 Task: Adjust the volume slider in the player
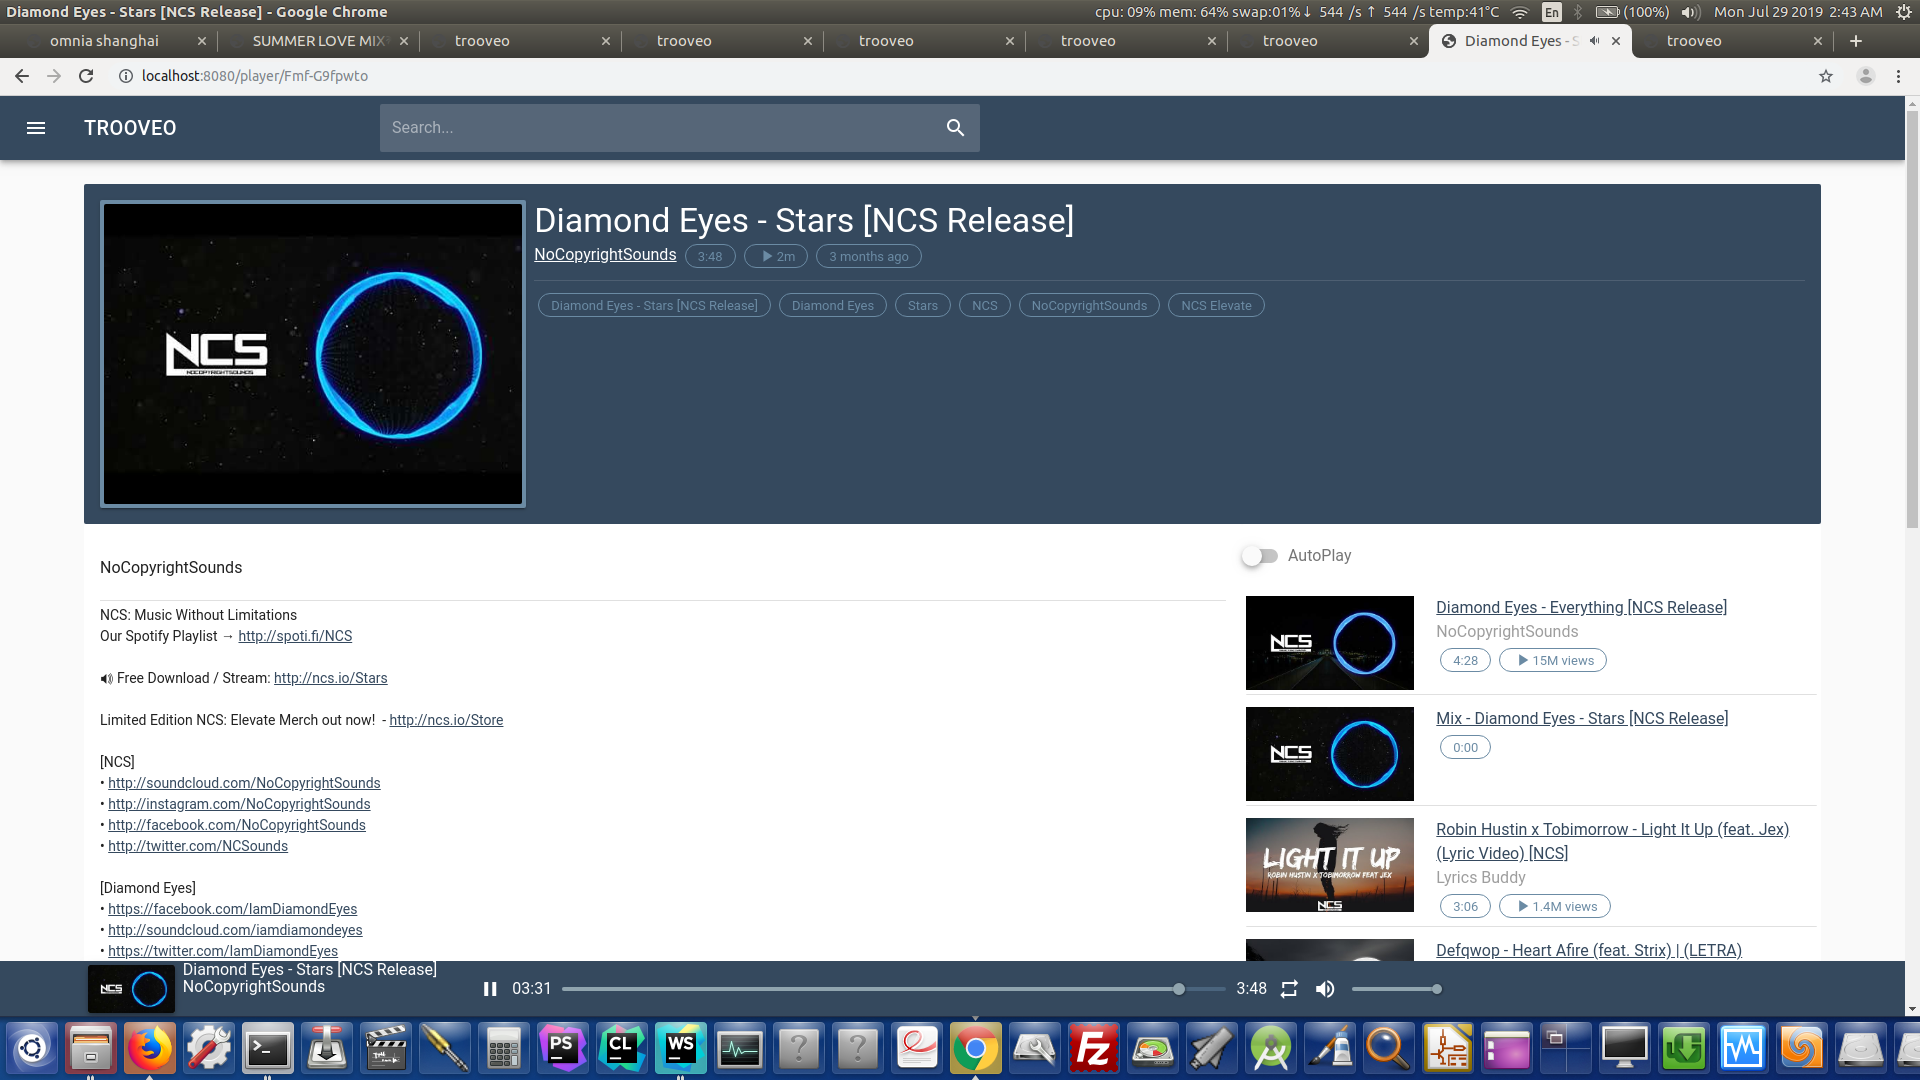tap(1395, 989)
